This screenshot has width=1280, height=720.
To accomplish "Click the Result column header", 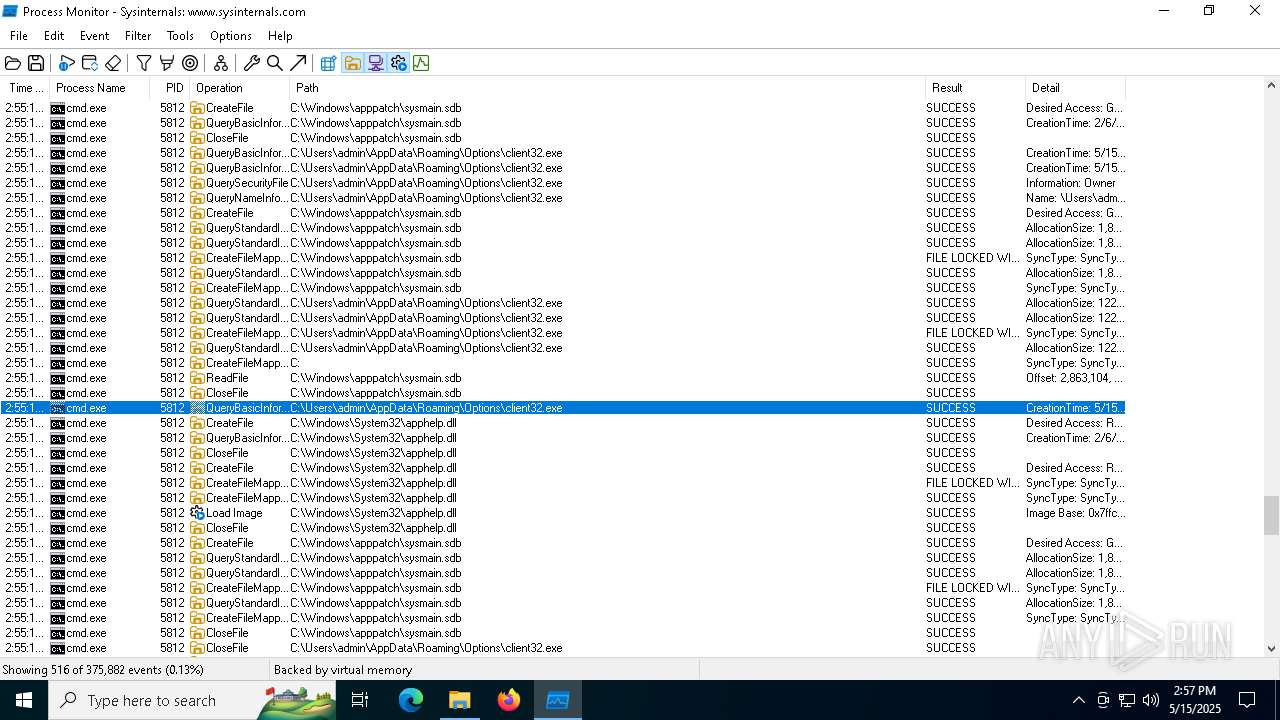I will (x=975, y=88).
